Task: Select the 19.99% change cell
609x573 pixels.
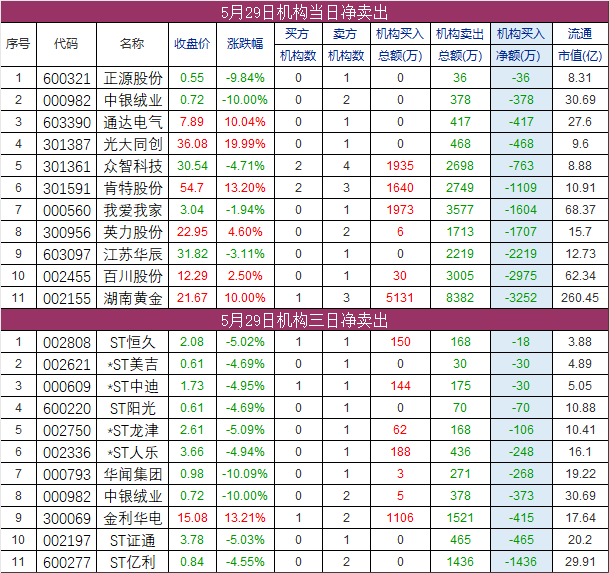Action: pos(245,143)
